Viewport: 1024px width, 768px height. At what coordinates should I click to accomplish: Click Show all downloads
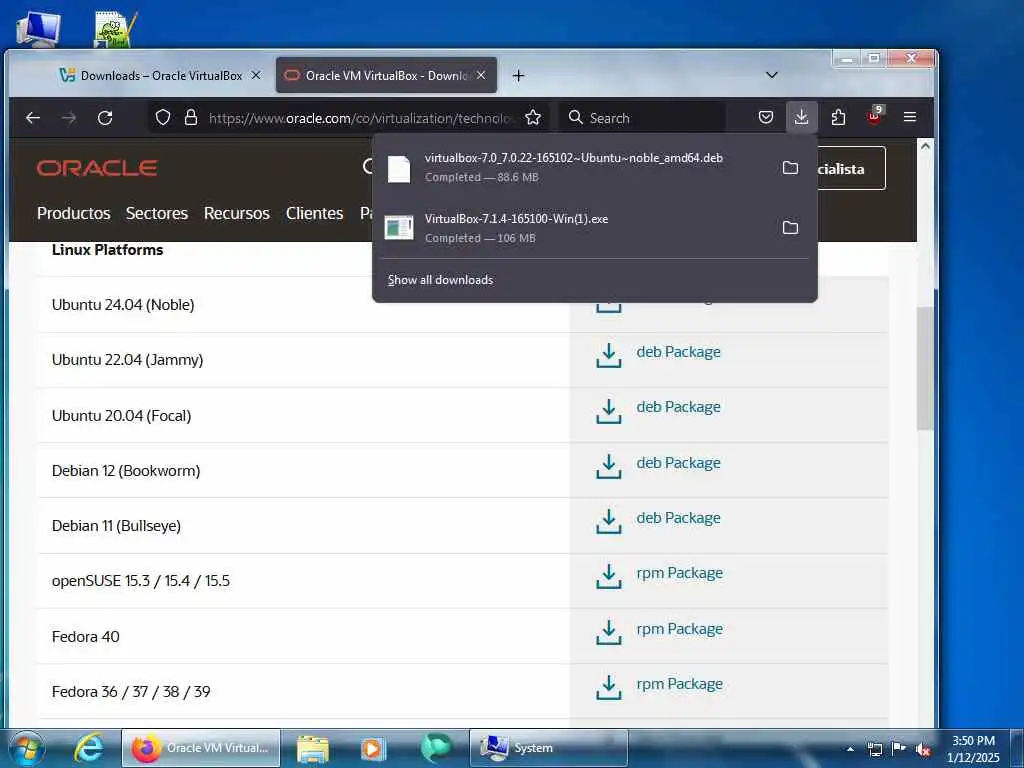click(x=440, y=280)
